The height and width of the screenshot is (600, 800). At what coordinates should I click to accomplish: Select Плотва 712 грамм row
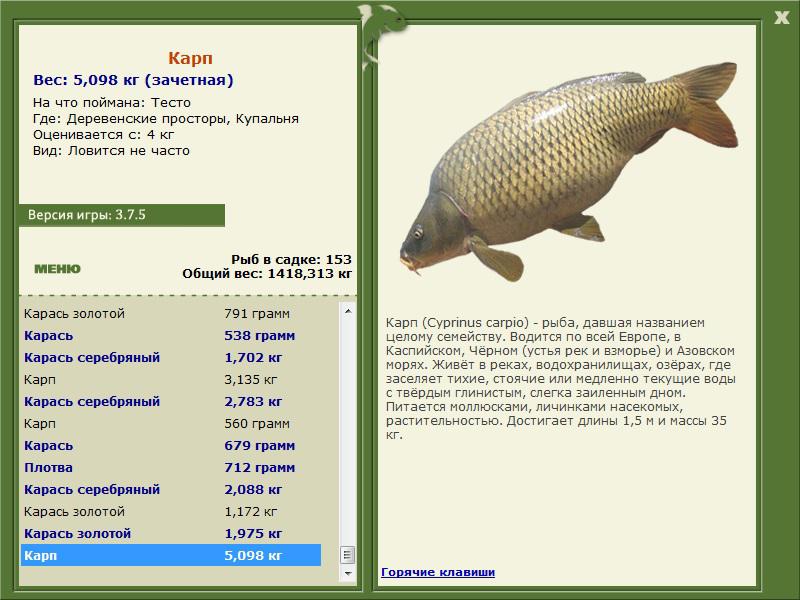pos(171,467)
